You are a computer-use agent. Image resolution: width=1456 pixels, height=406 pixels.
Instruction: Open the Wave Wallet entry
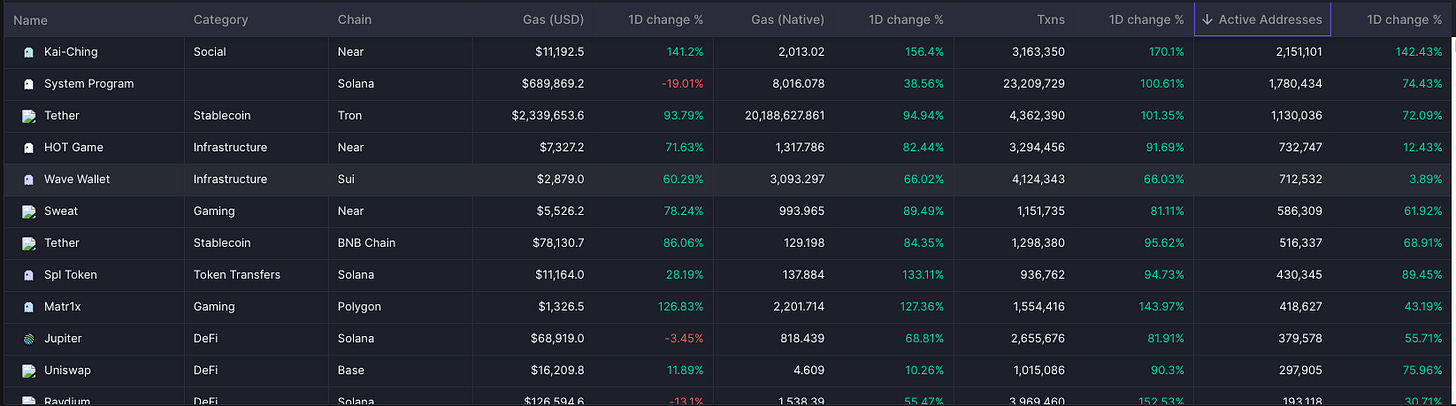77,180
